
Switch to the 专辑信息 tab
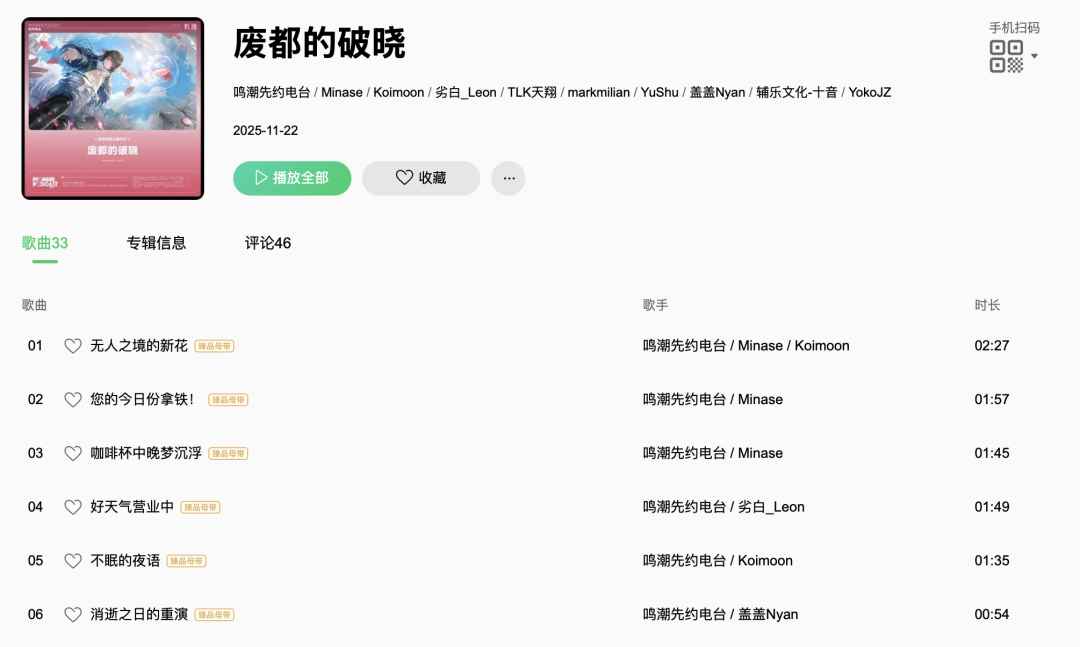coord(156,243)
